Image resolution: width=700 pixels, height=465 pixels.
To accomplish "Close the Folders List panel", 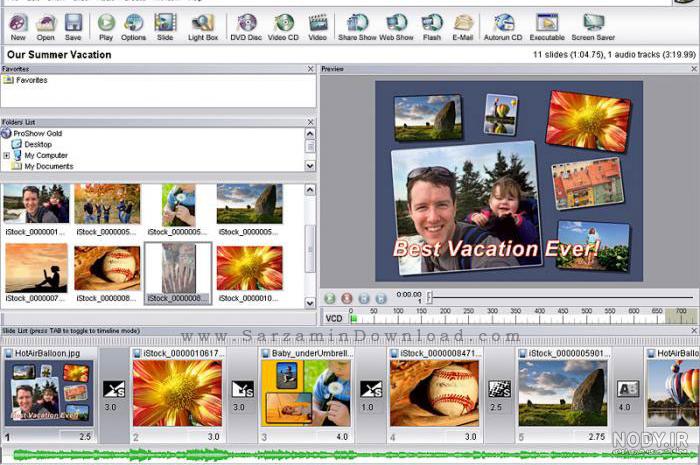I will 311,122.
